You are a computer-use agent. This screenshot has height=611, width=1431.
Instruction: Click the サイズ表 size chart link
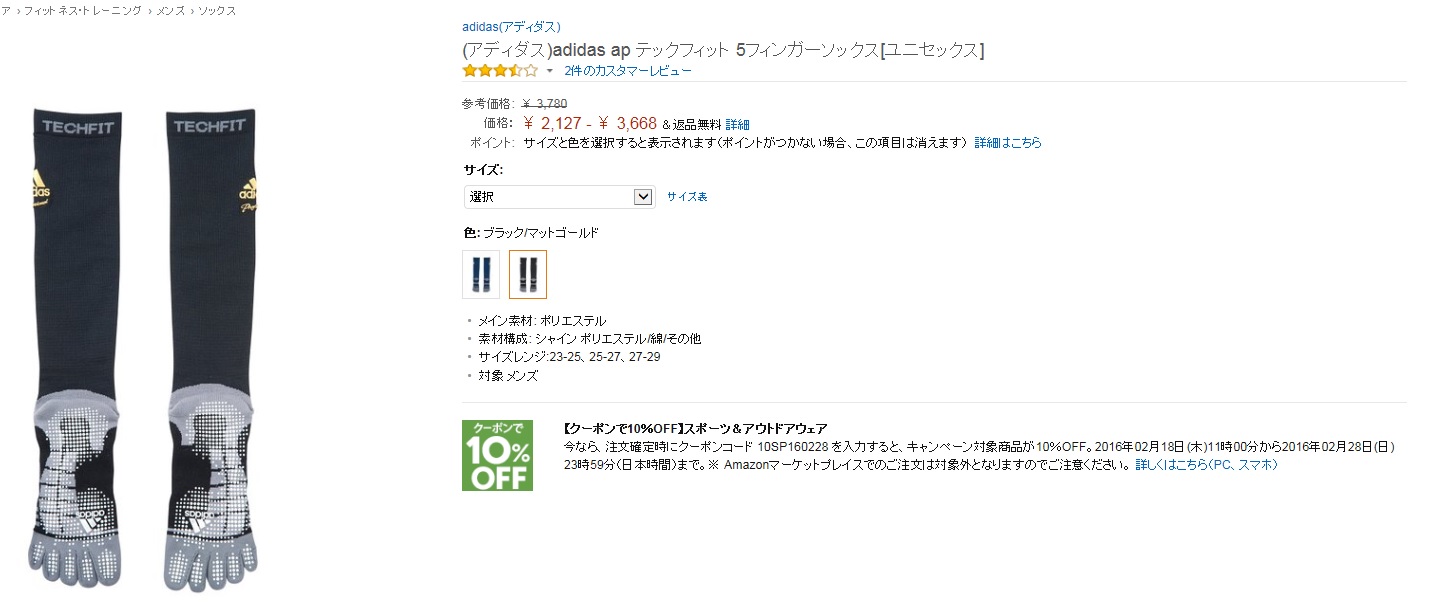click(687, 197)
